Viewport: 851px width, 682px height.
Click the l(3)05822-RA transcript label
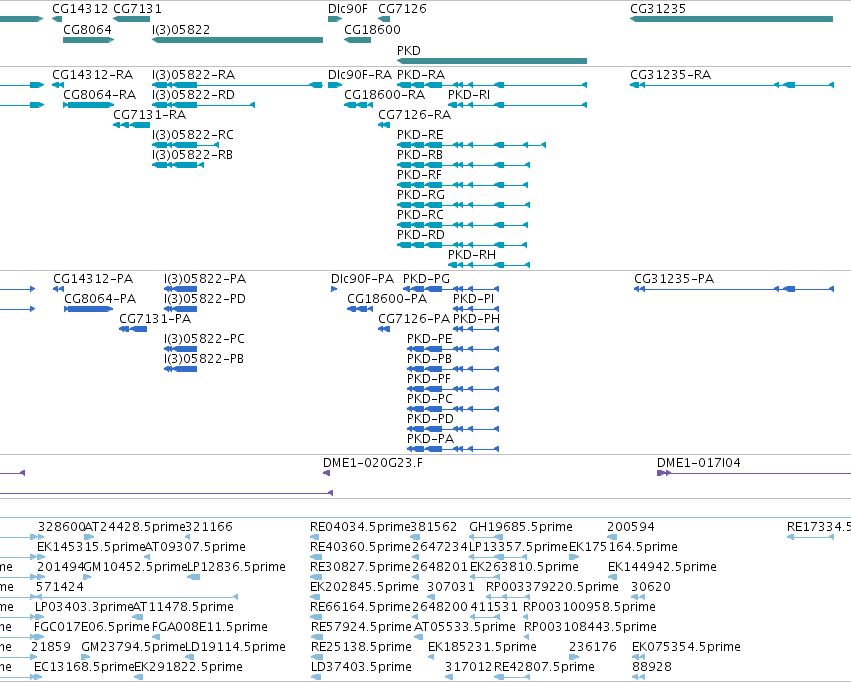point(193,74)
